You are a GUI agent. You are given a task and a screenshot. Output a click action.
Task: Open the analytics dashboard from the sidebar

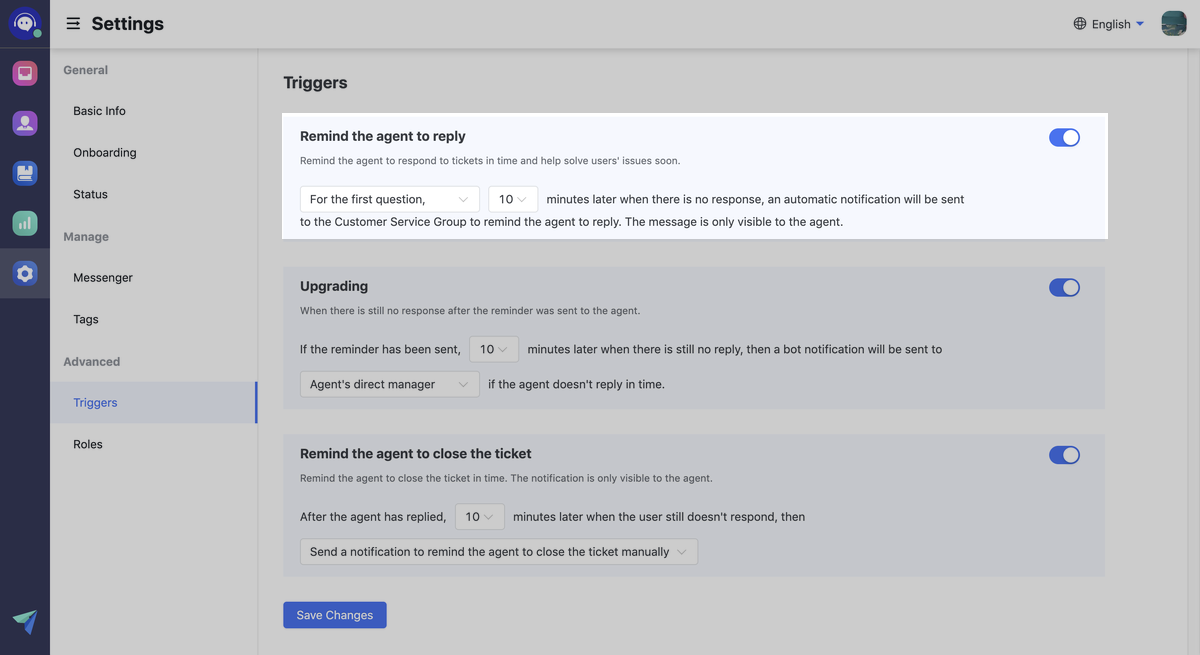22,222
